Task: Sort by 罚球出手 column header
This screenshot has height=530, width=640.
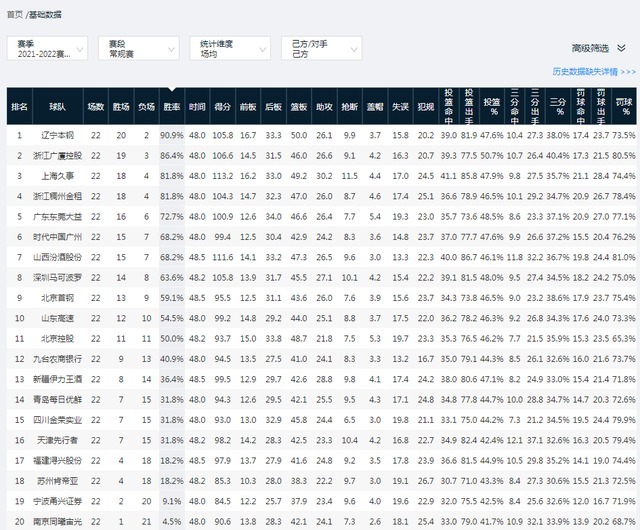Action: tap(601, 107)
